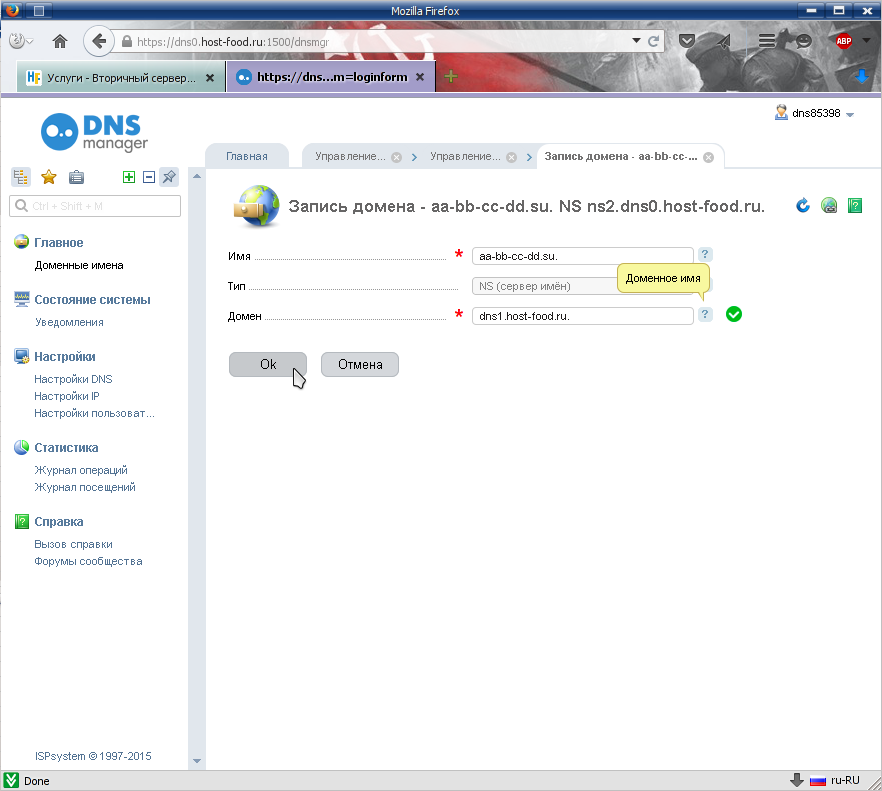
Task: Open the Firefox hamburger menu
Action: pos(766,41)
